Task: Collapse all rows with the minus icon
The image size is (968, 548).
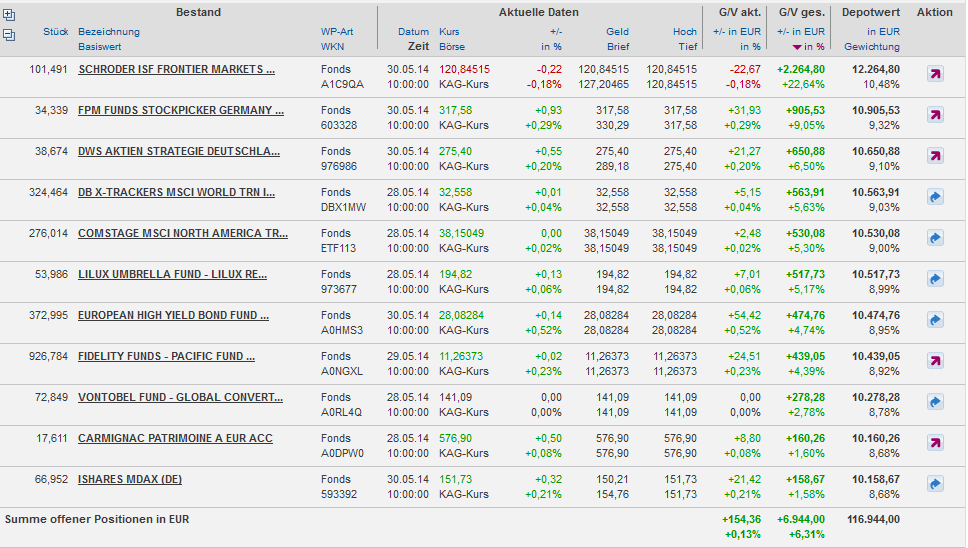Action: 10,35
